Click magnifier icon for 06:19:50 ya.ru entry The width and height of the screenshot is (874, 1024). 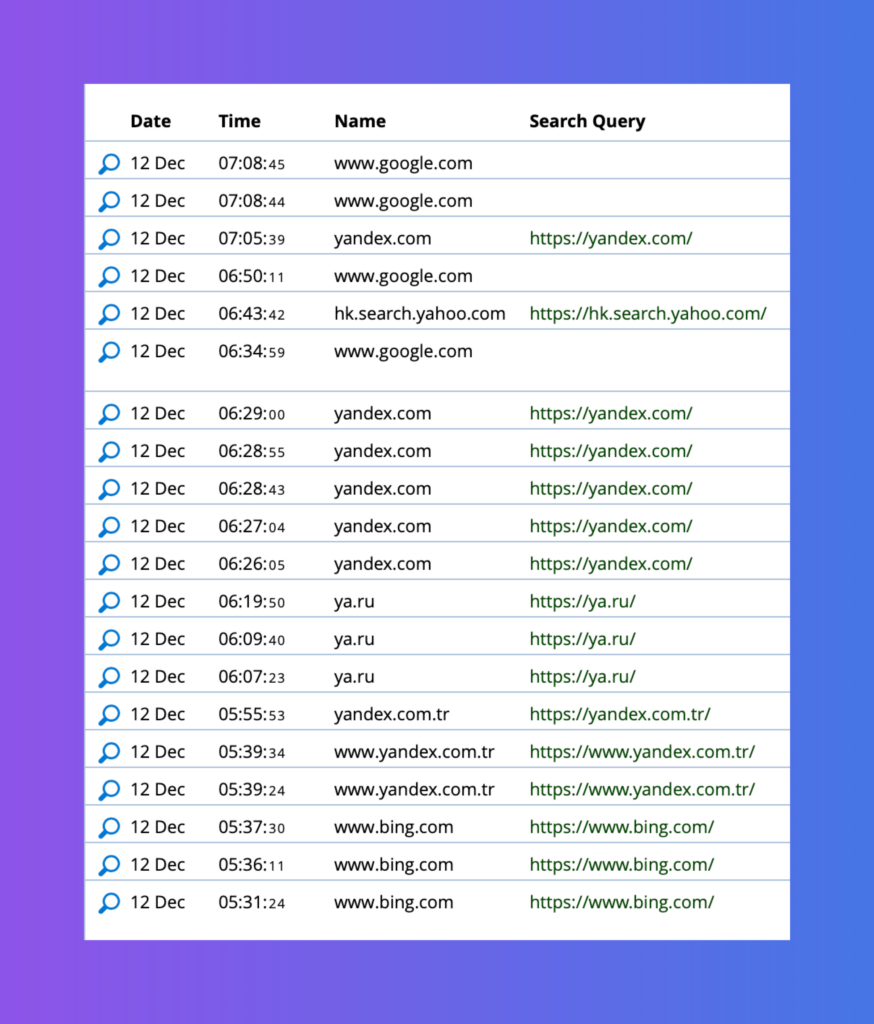pyautogui.click(x=109, y=602)
